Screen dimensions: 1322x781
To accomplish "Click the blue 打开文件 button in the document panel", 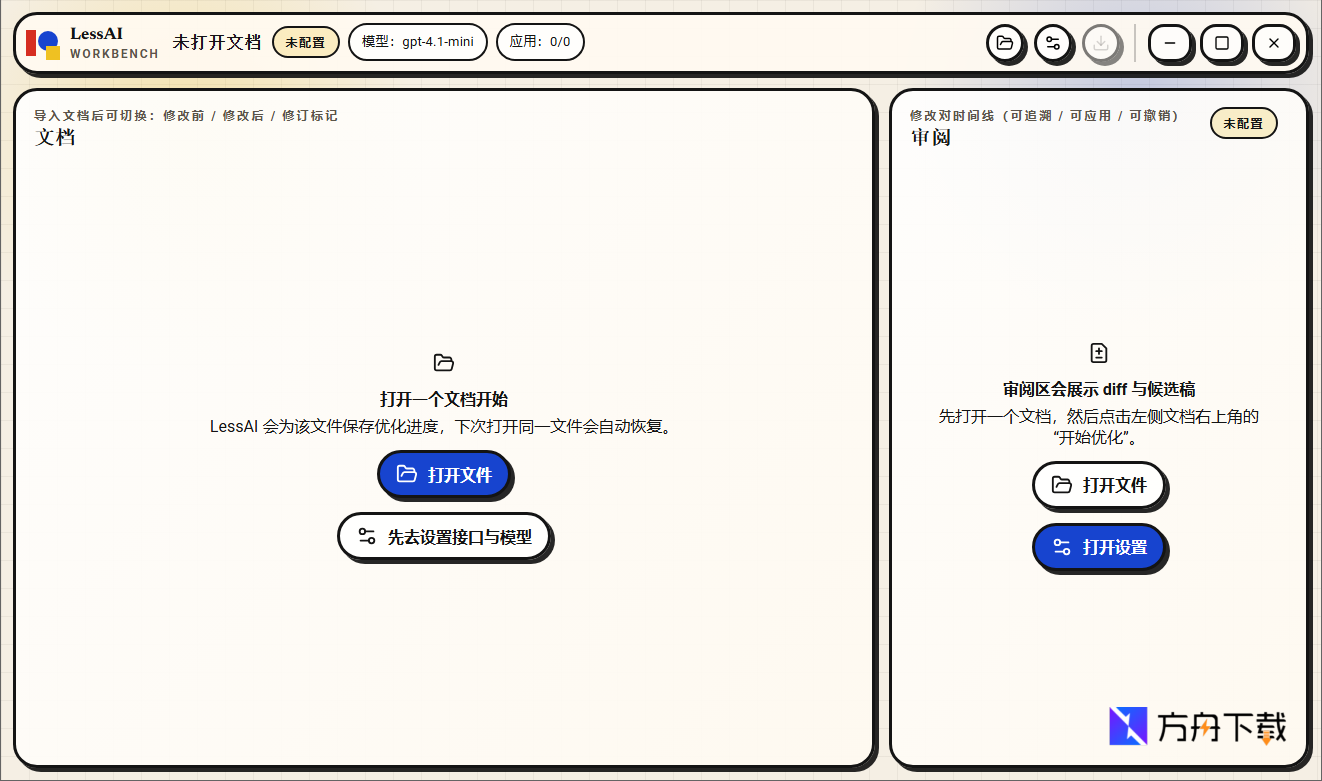I will (444, 475).
